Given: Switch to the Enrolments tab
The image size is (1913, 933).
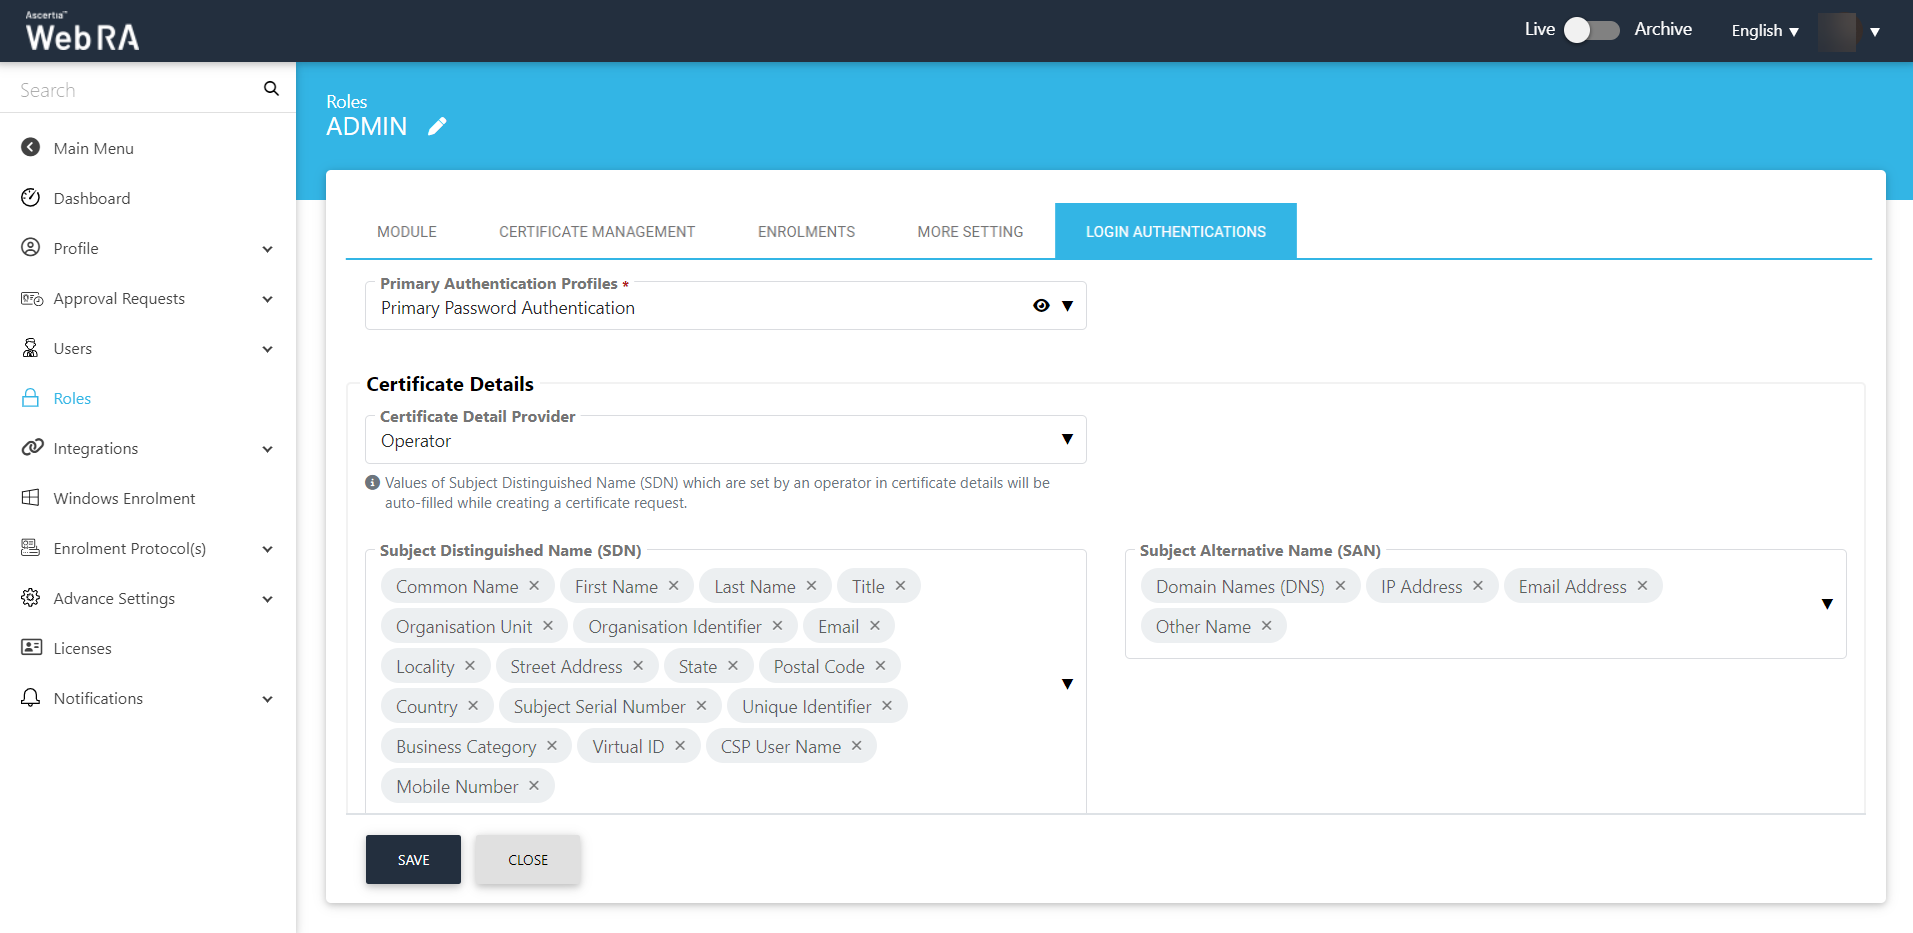Looking at the screenshot, I should [806, 232].
